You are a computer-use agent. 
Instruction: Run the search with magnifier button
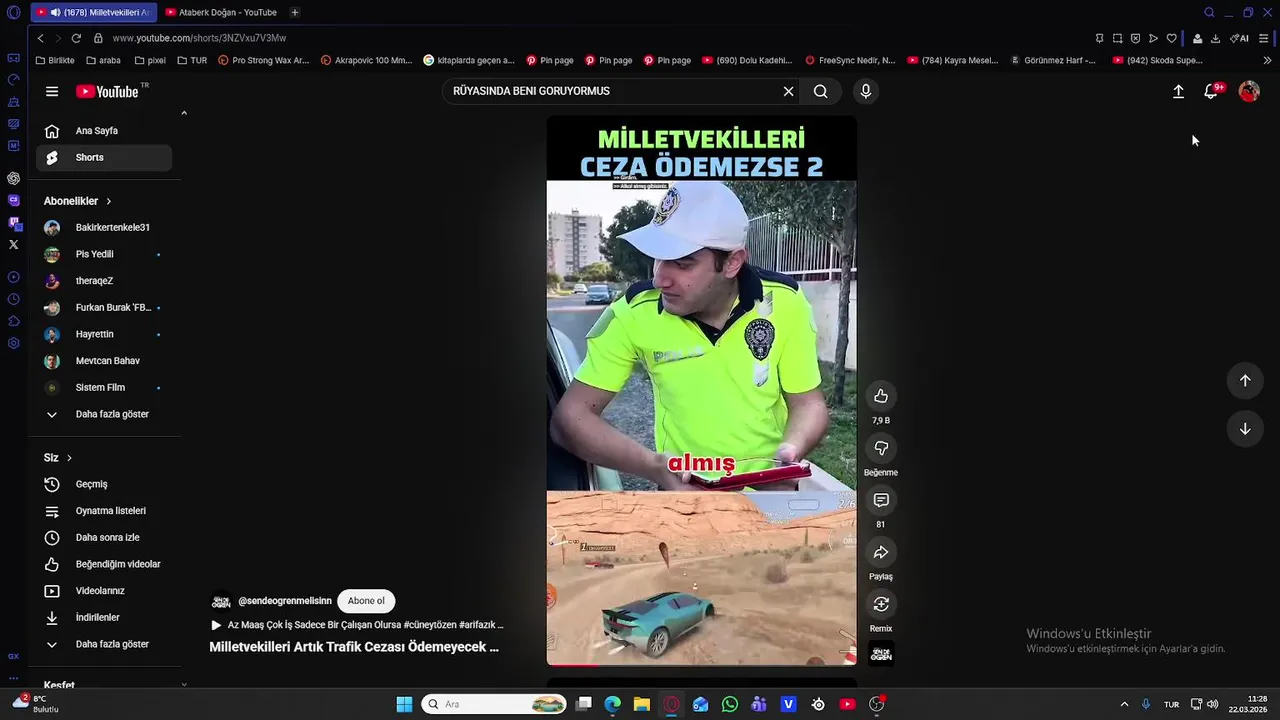point(821,91)
